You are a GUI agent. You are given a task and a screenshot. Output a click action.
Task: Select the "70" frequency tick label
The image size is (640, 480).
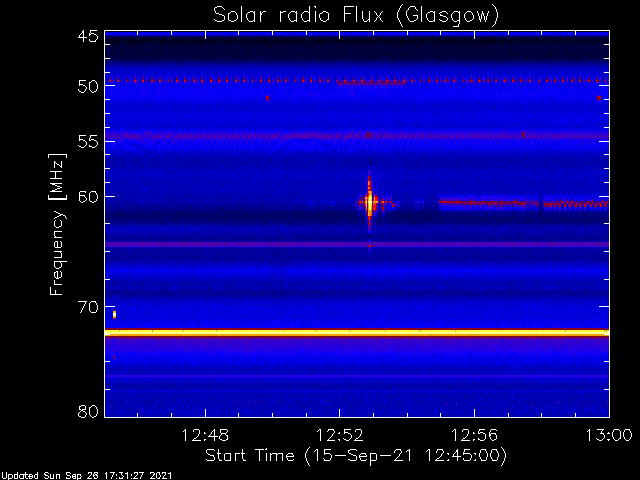pyautogui.click(x=88, y=307)
